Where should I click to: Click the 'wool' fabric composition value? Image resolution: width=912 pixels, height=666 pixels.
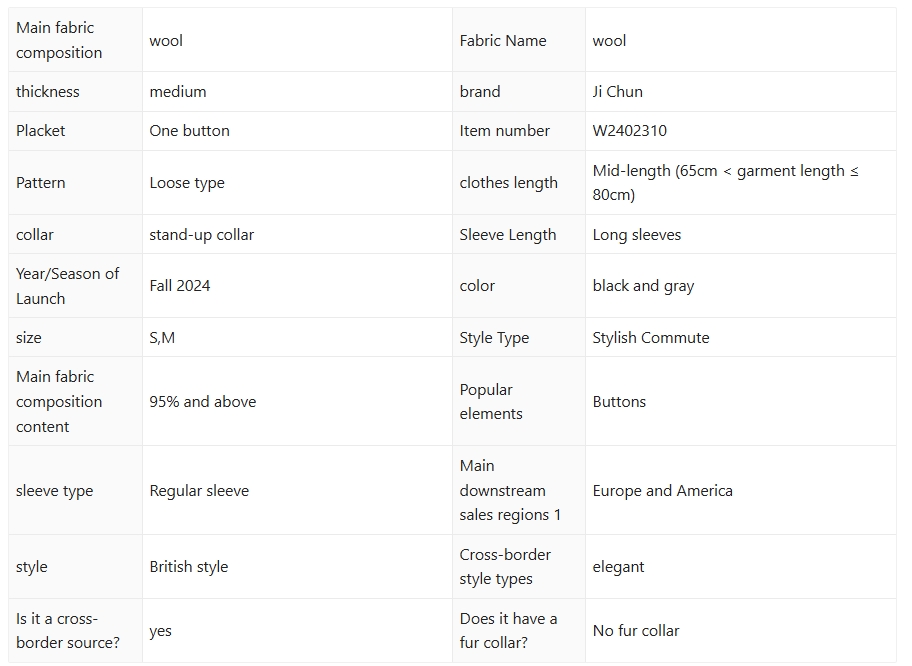[x=166, y=41]
